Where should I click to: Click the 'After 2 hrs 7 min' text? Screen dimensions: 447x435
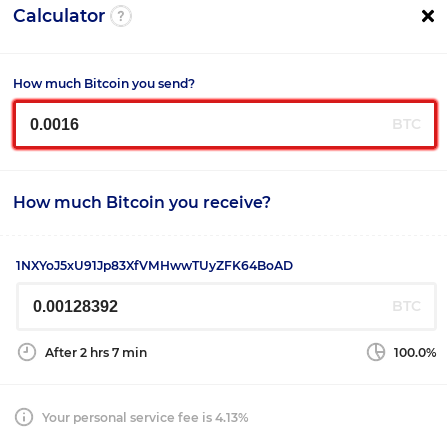pyautogui.click(x=96, y=353)
